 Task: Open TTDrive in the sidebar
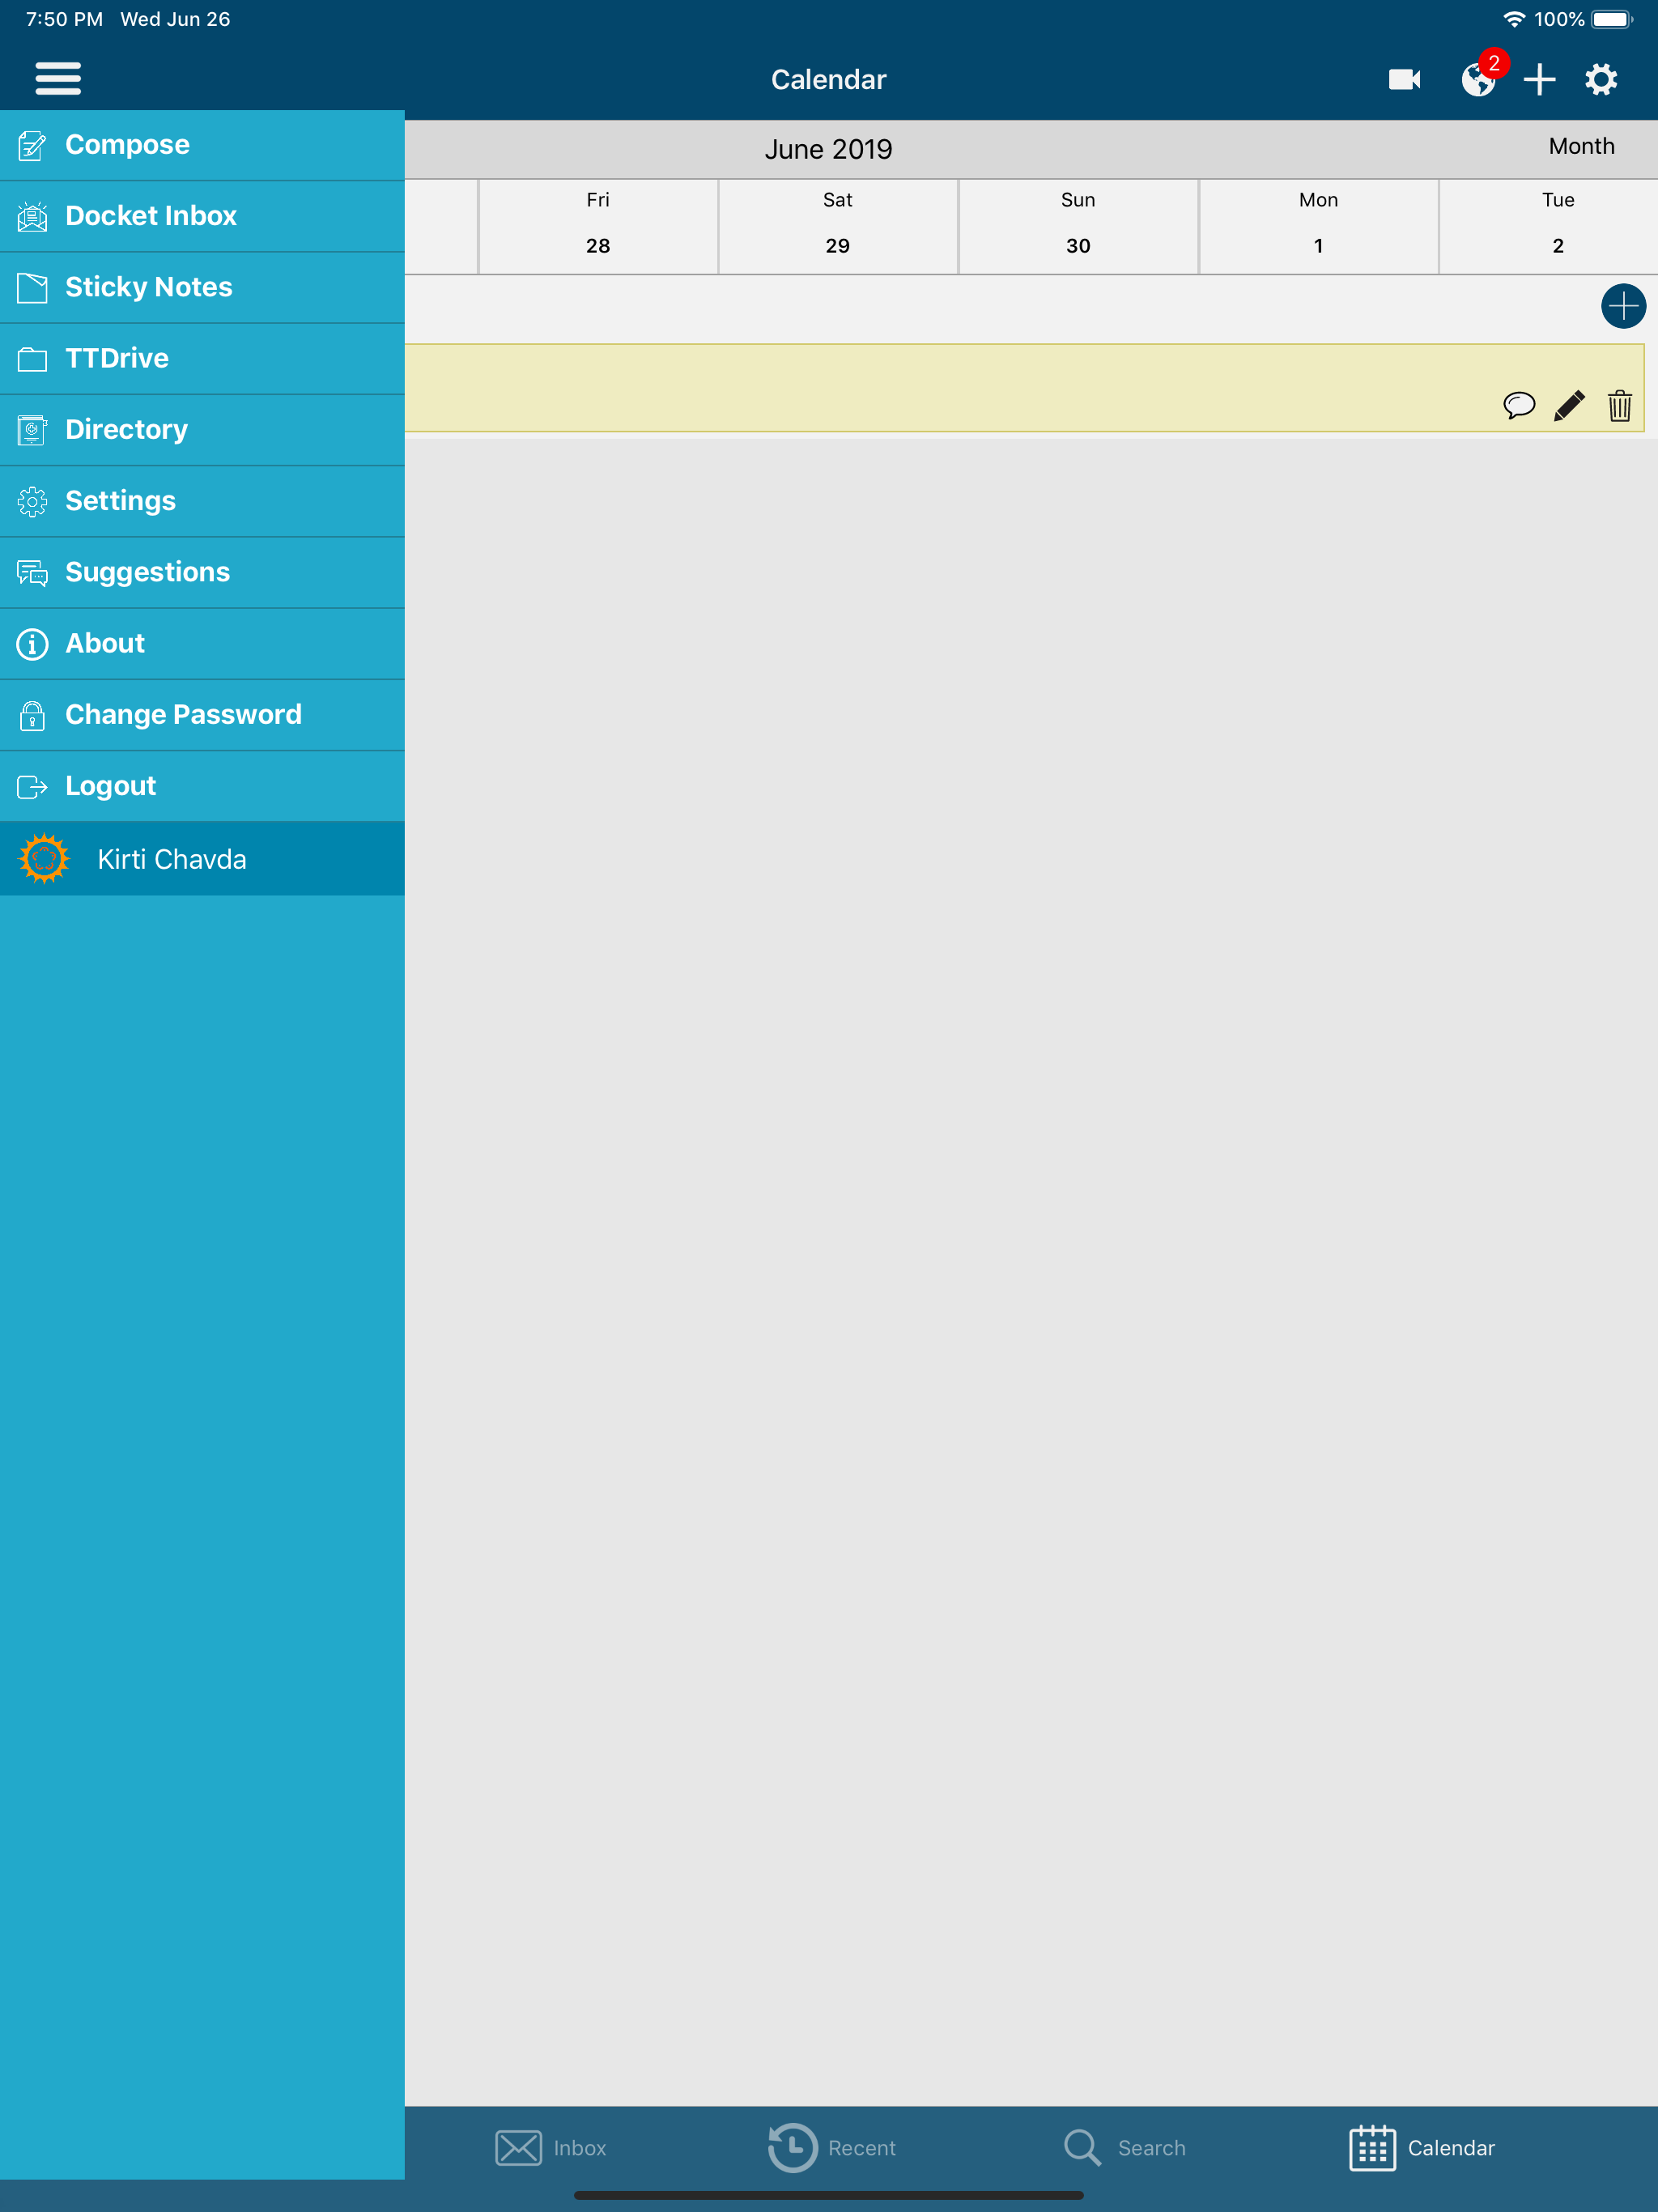(202, 359)
